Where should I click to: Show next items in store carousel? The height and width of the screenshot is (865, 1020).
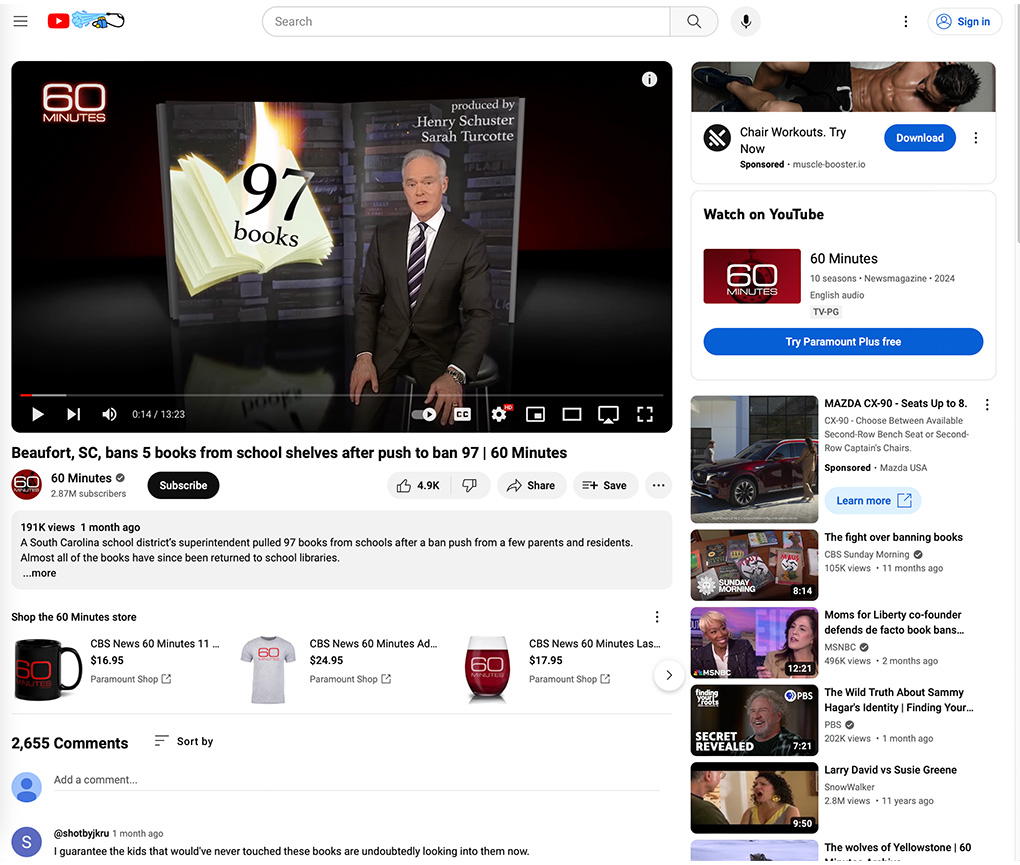669,675
